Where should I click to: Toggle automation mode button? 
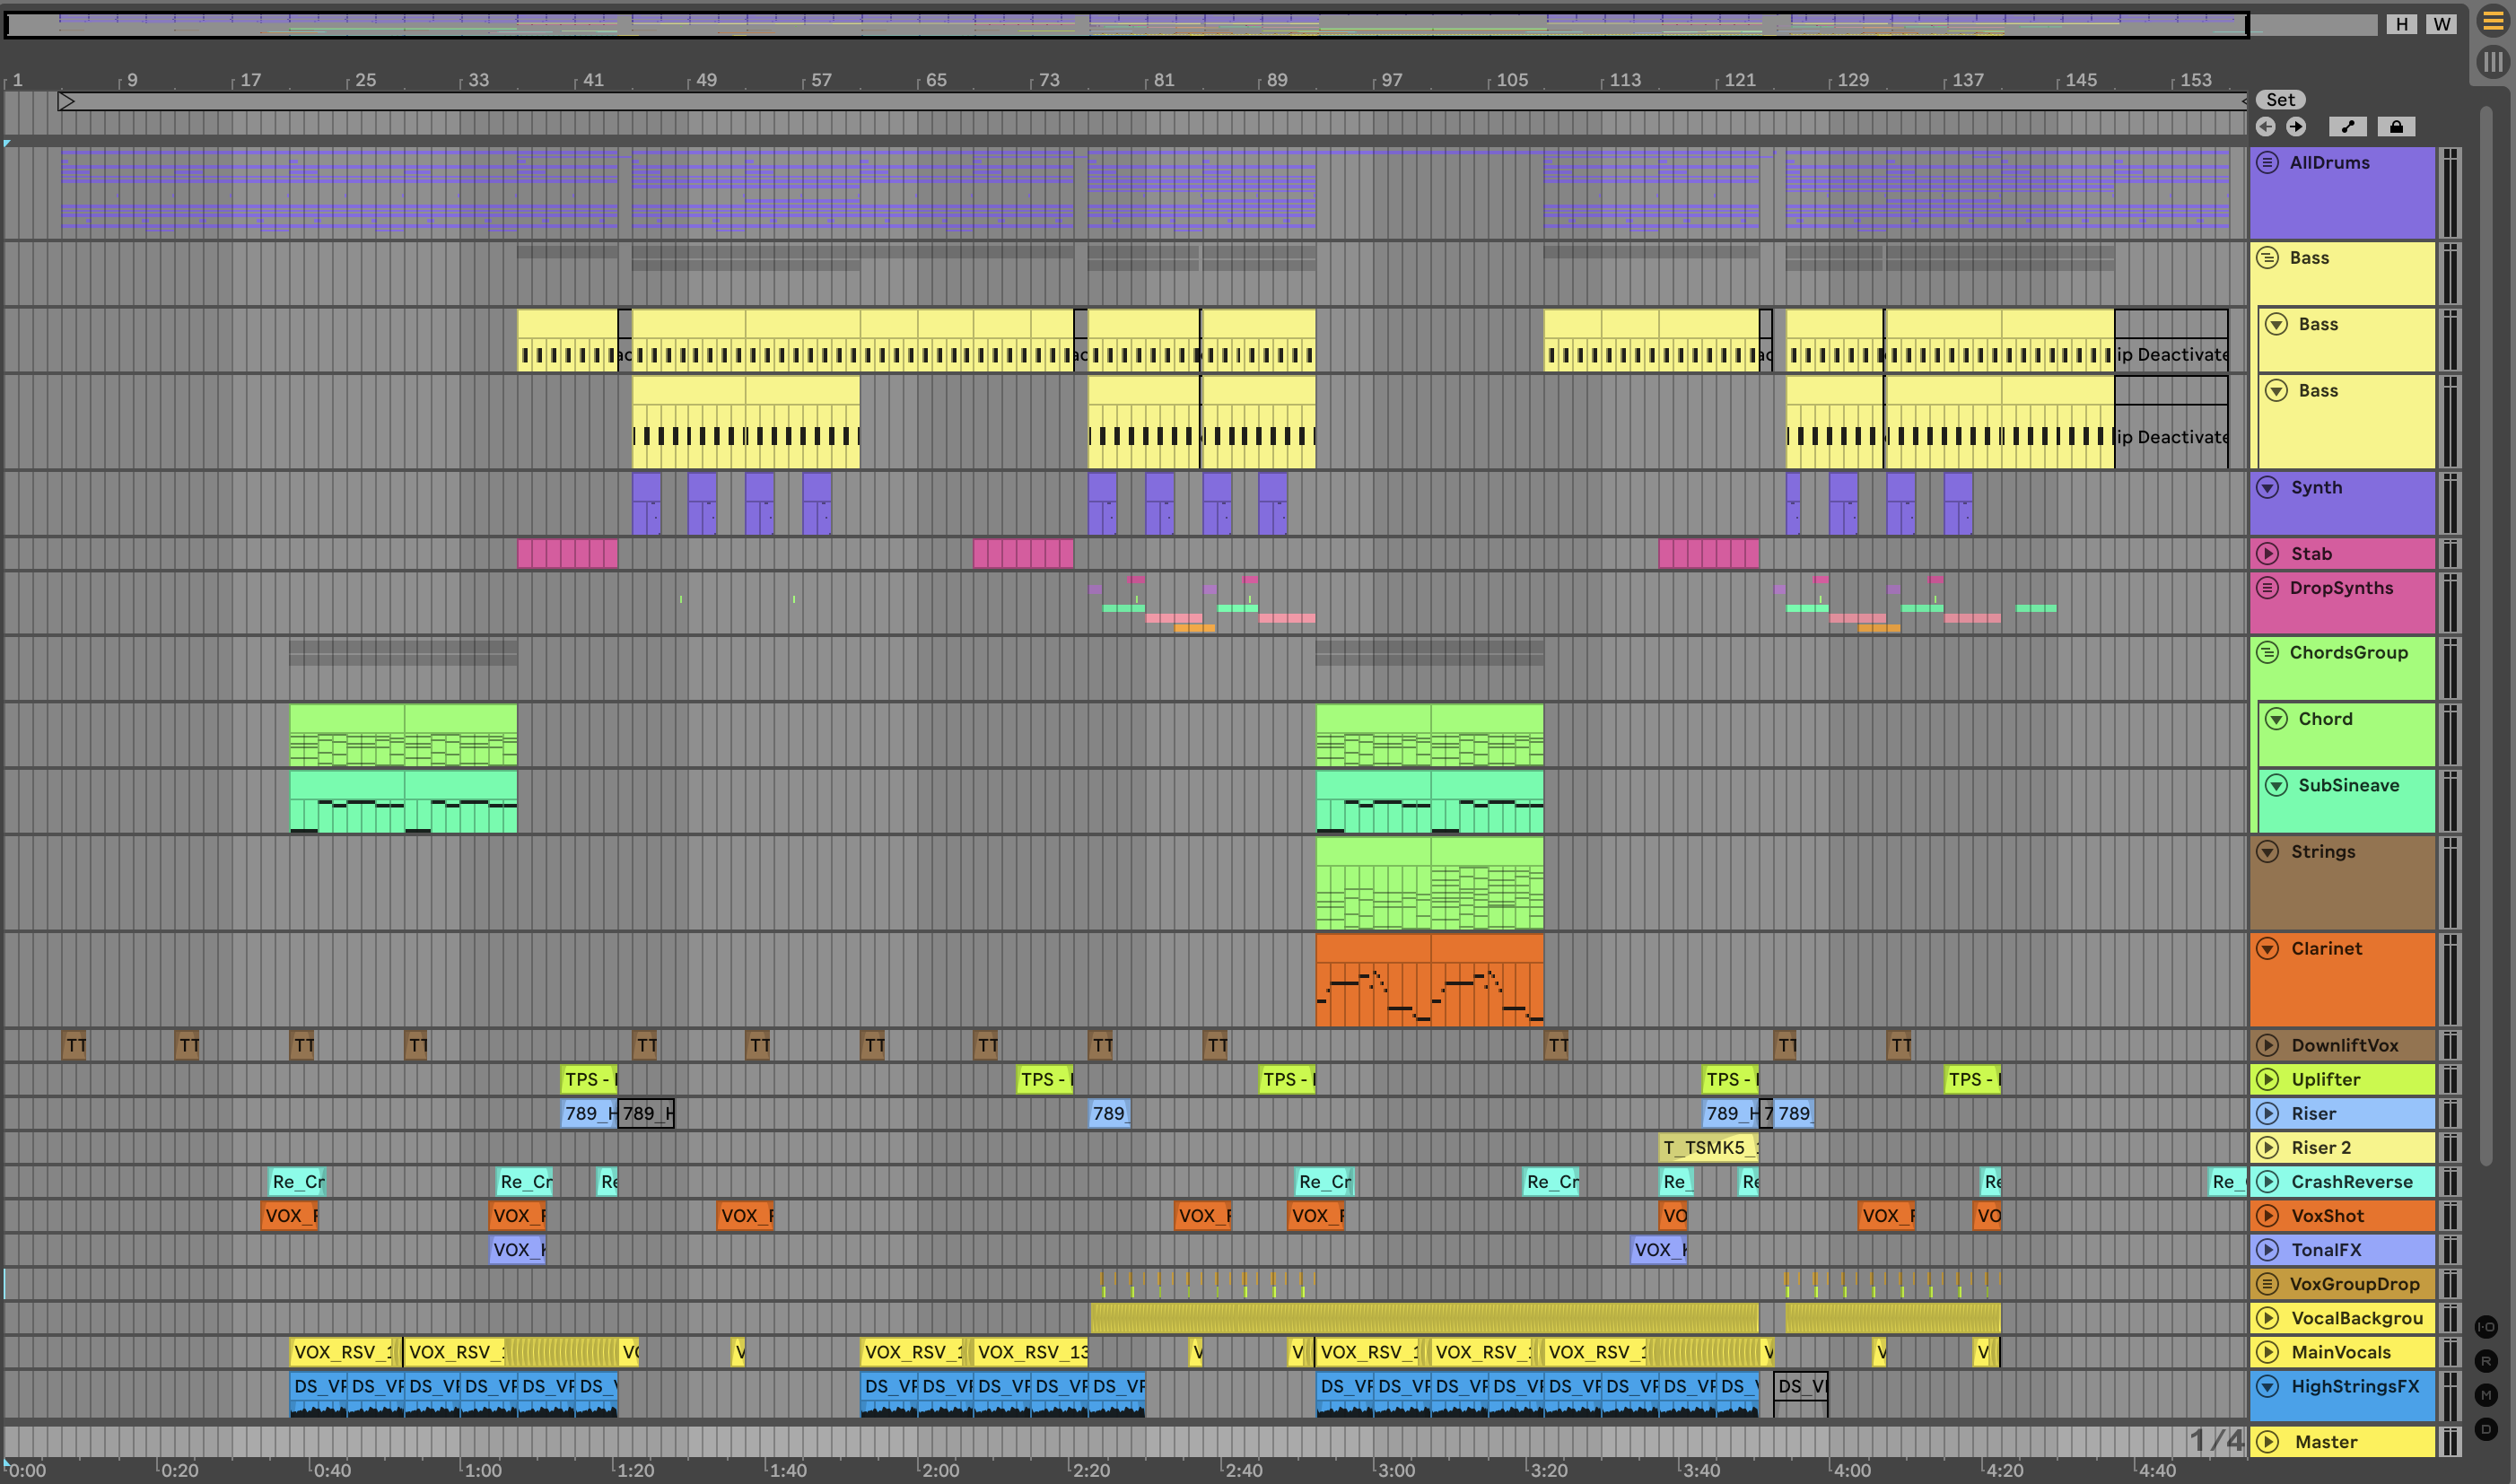pyautogui.click(x=2347, y=127)
